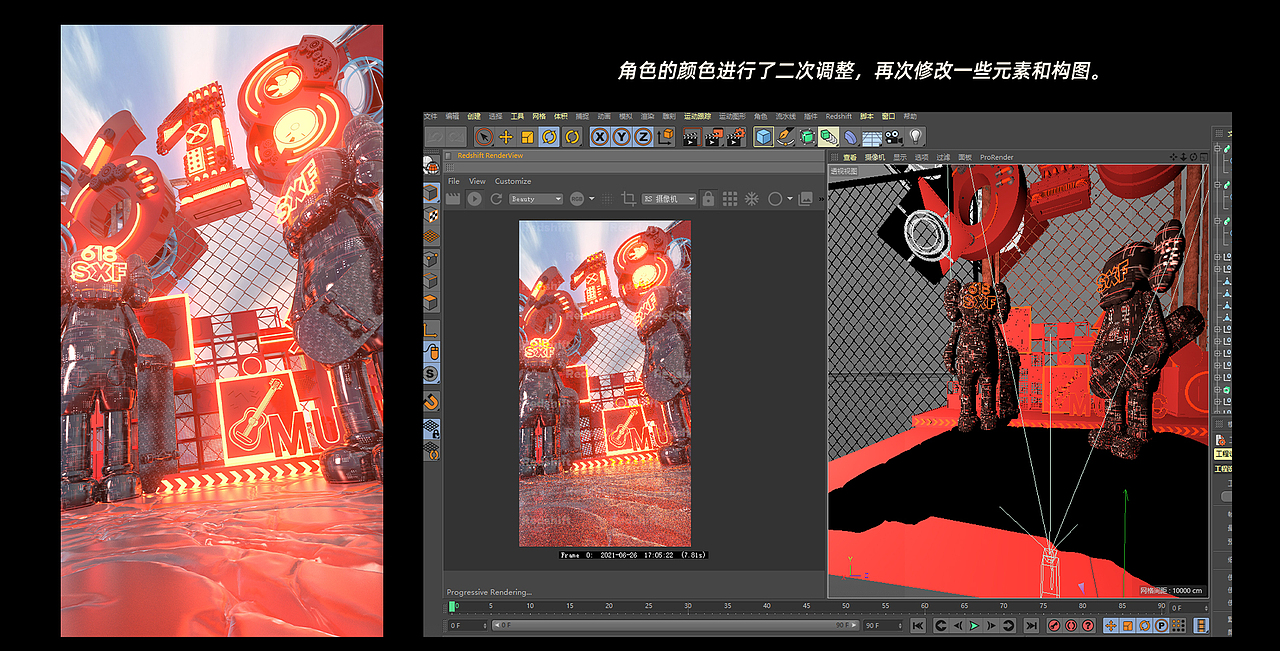Screen dimensions: 1280x651
Task: Open the Subdivision Surface generator icon
Action: pyautogui.click(x=807, y=137)
